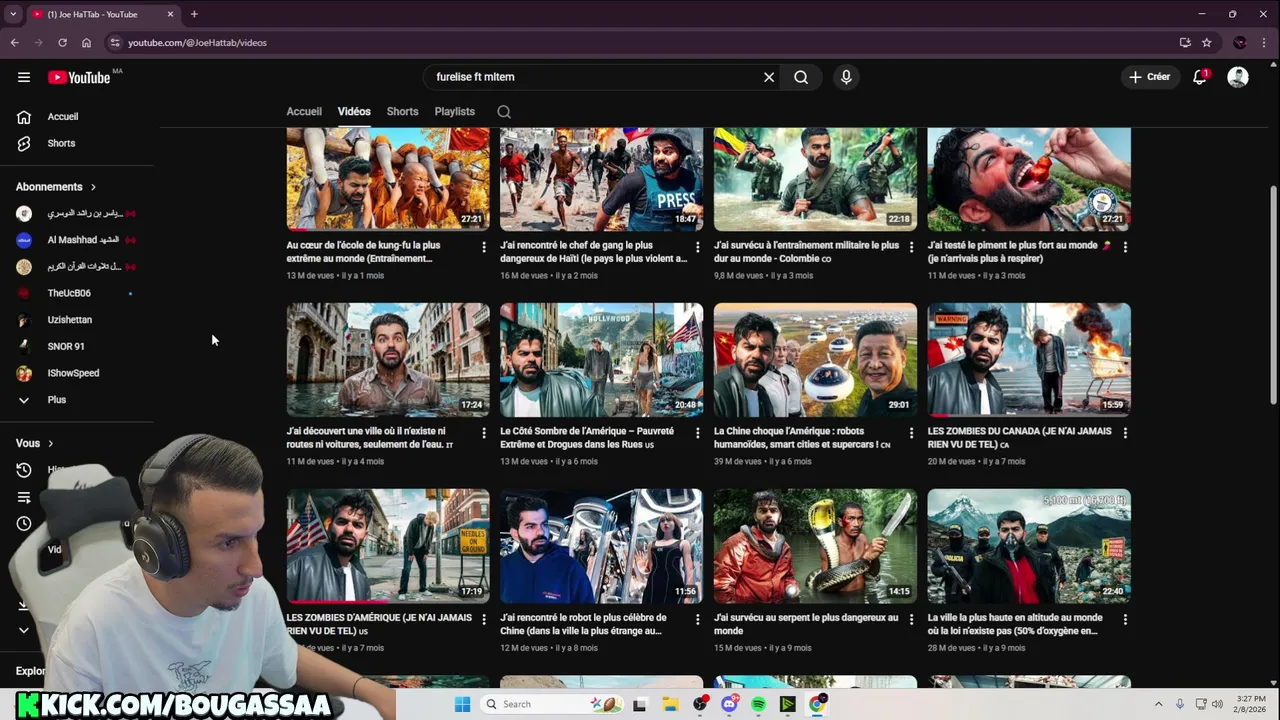
Task: Open a new browser tab
Action: pos(194,14)
